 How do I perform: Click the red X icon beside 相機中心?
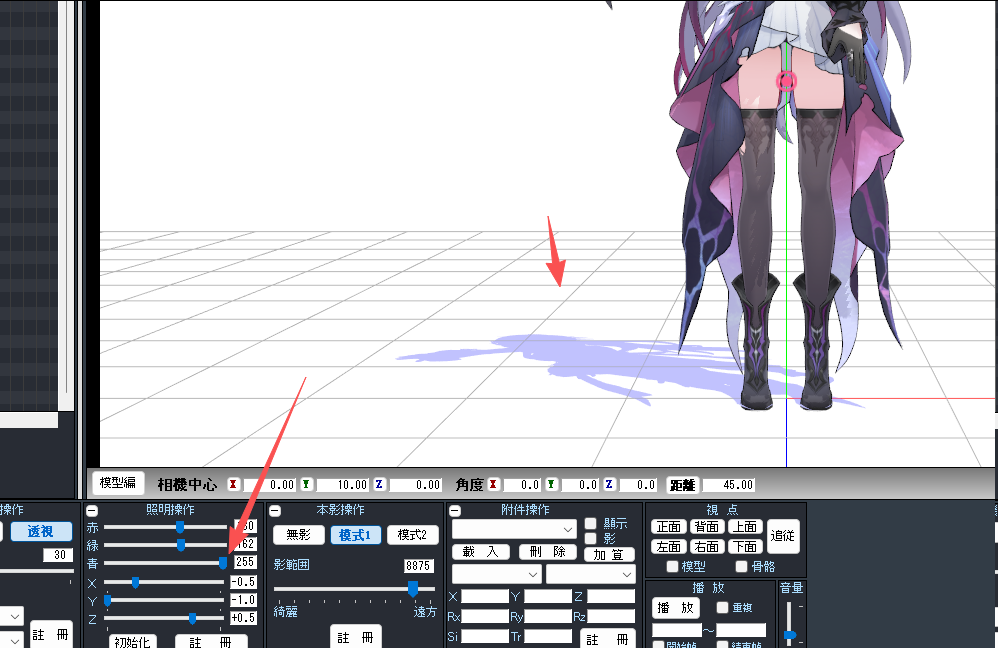[234, 484]
